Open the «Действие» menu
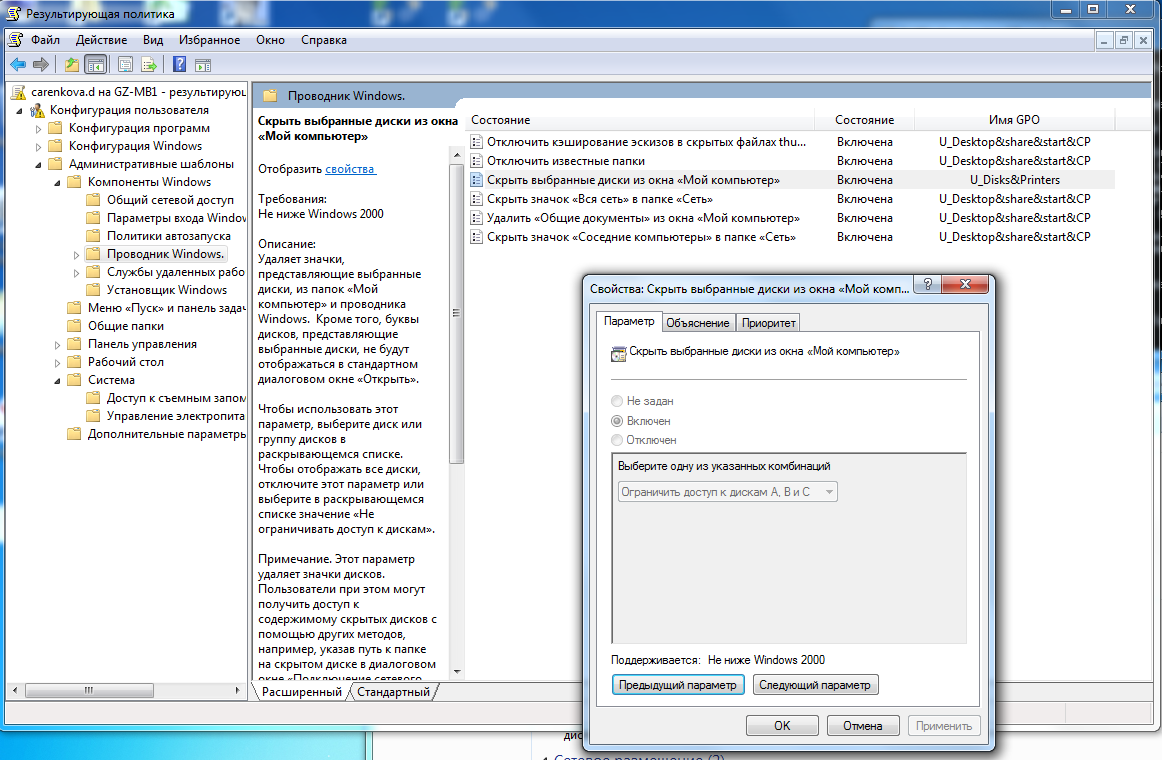The image size is (1162, 760). coord(101,40)
